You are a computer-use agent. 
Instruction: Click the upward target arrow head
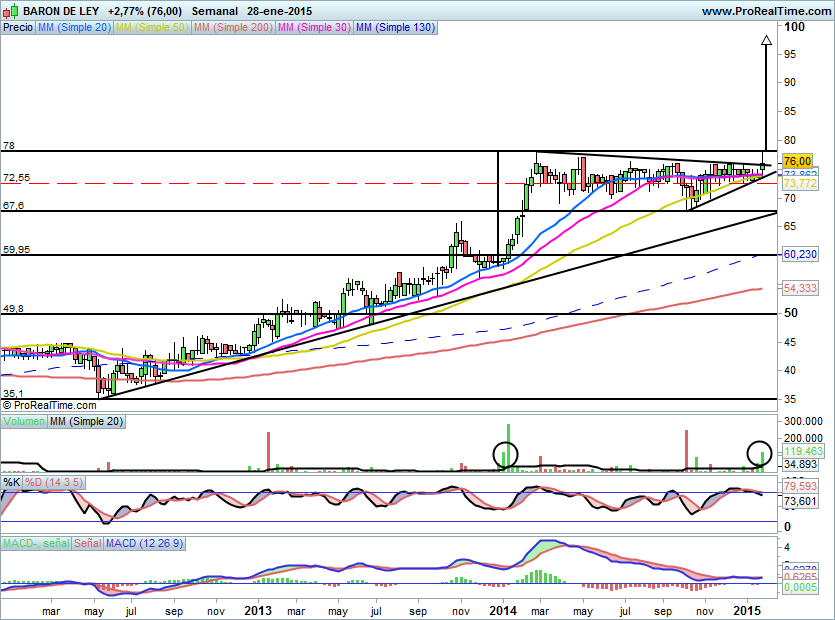coord(766,42)
